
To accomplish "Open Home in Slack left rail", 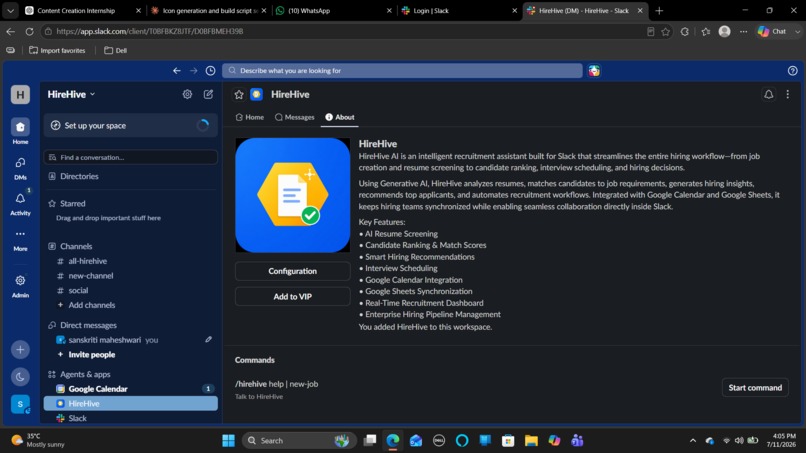I will click(20, 131).
